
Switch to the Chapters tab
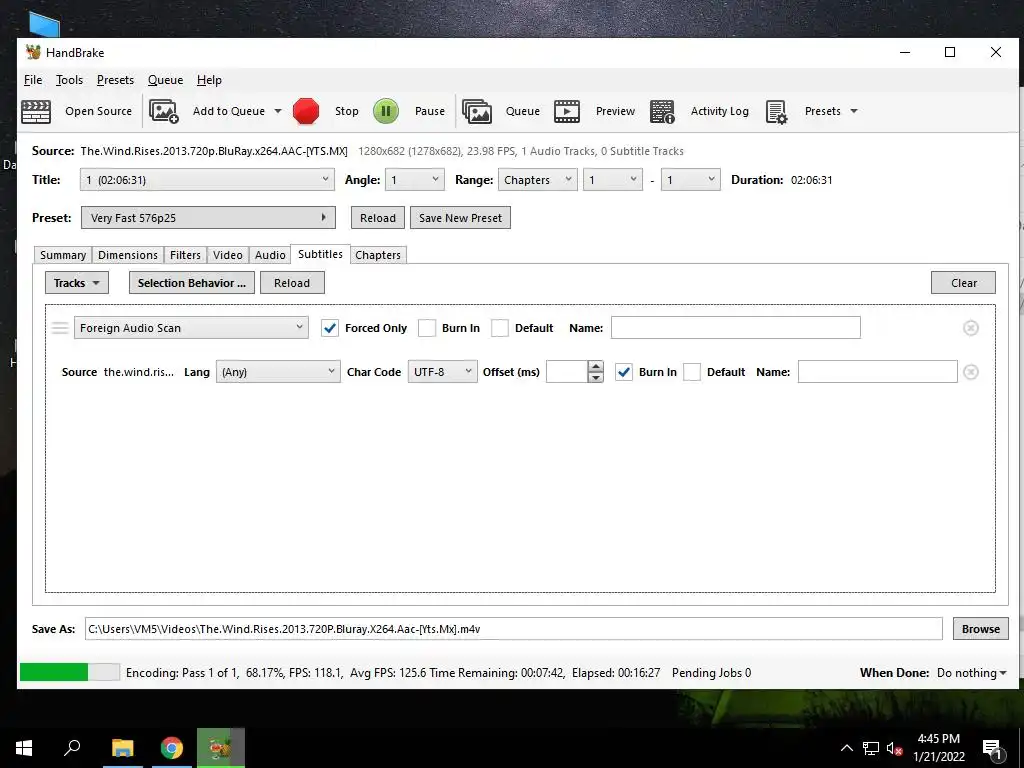click(377, 255)
